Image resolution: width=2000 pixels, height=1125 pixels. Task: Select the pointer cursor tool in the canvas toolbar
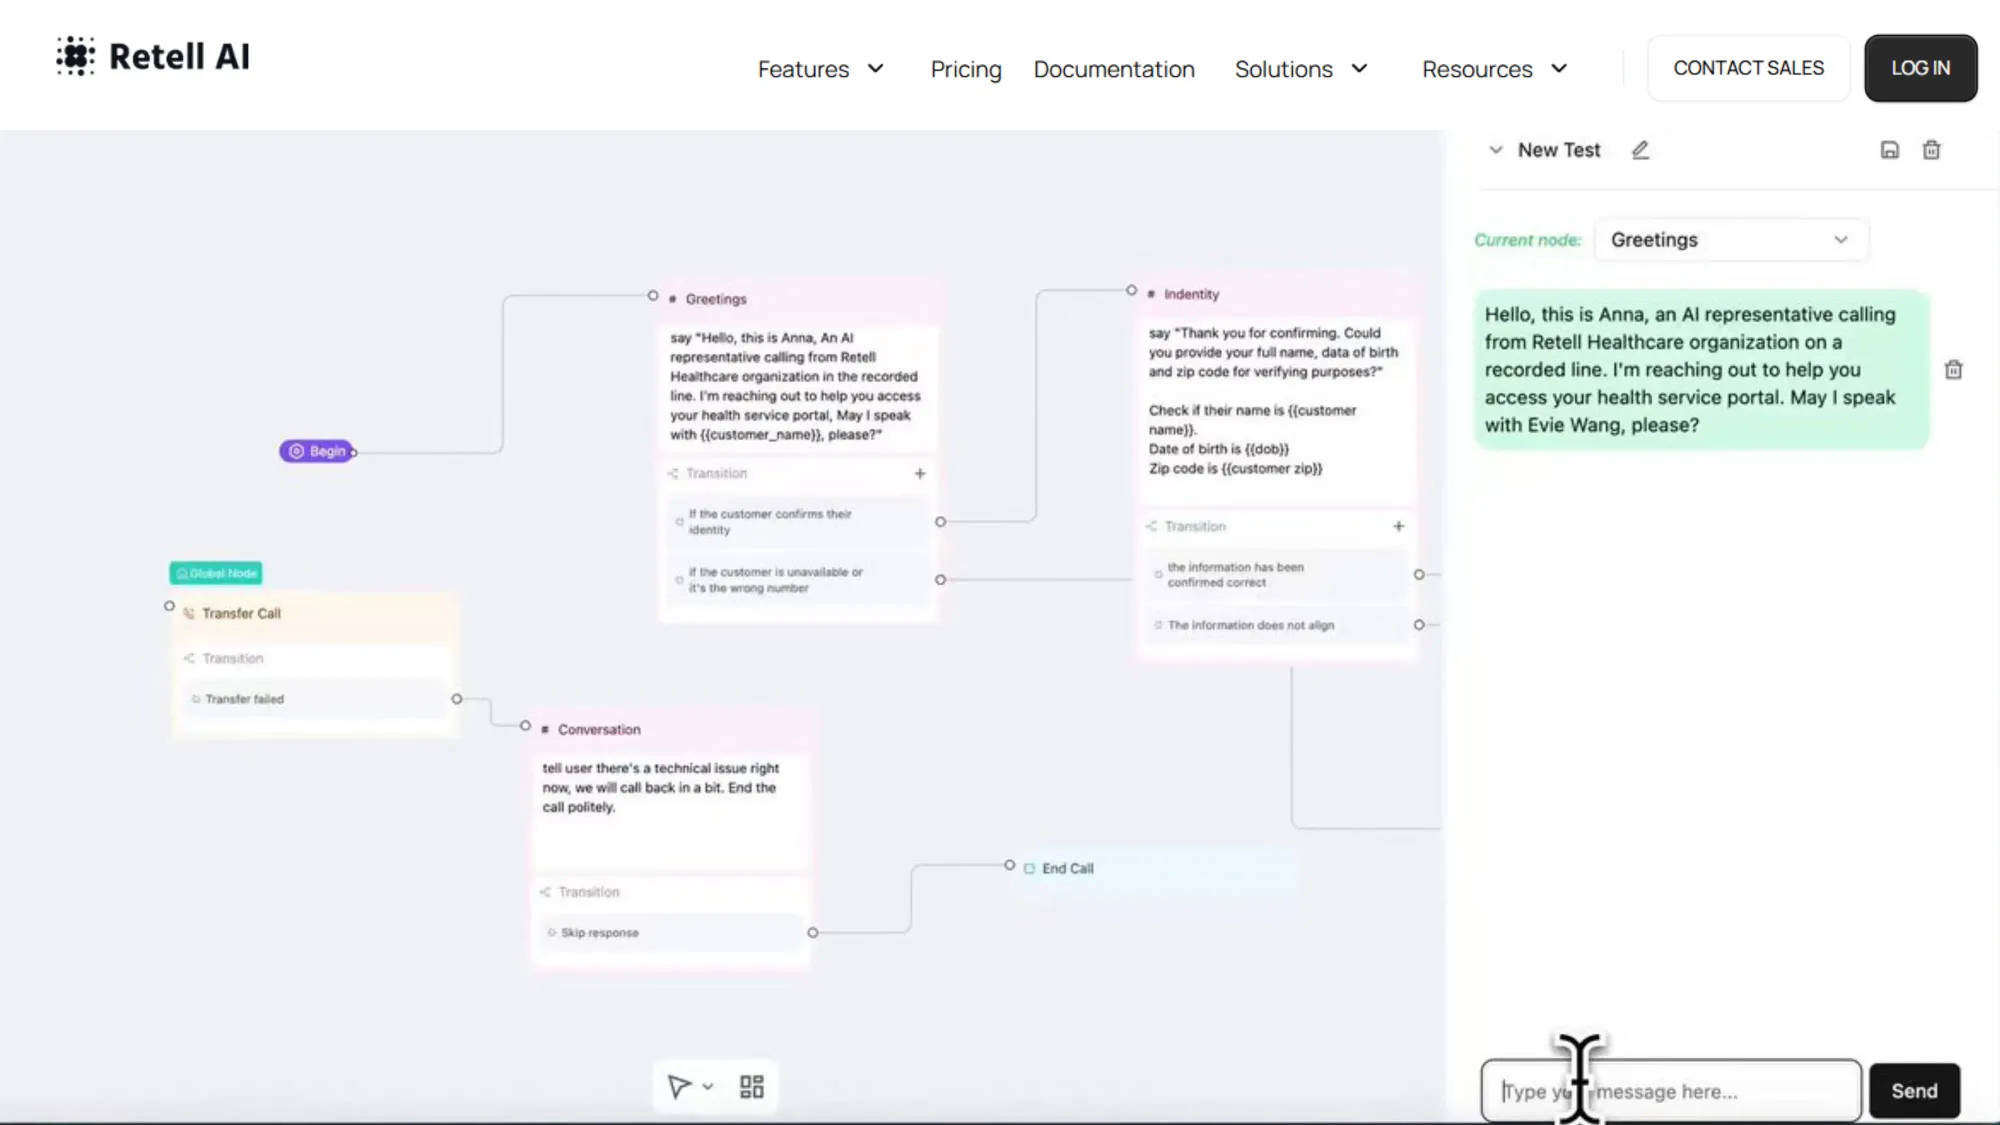coord(679,1087)
